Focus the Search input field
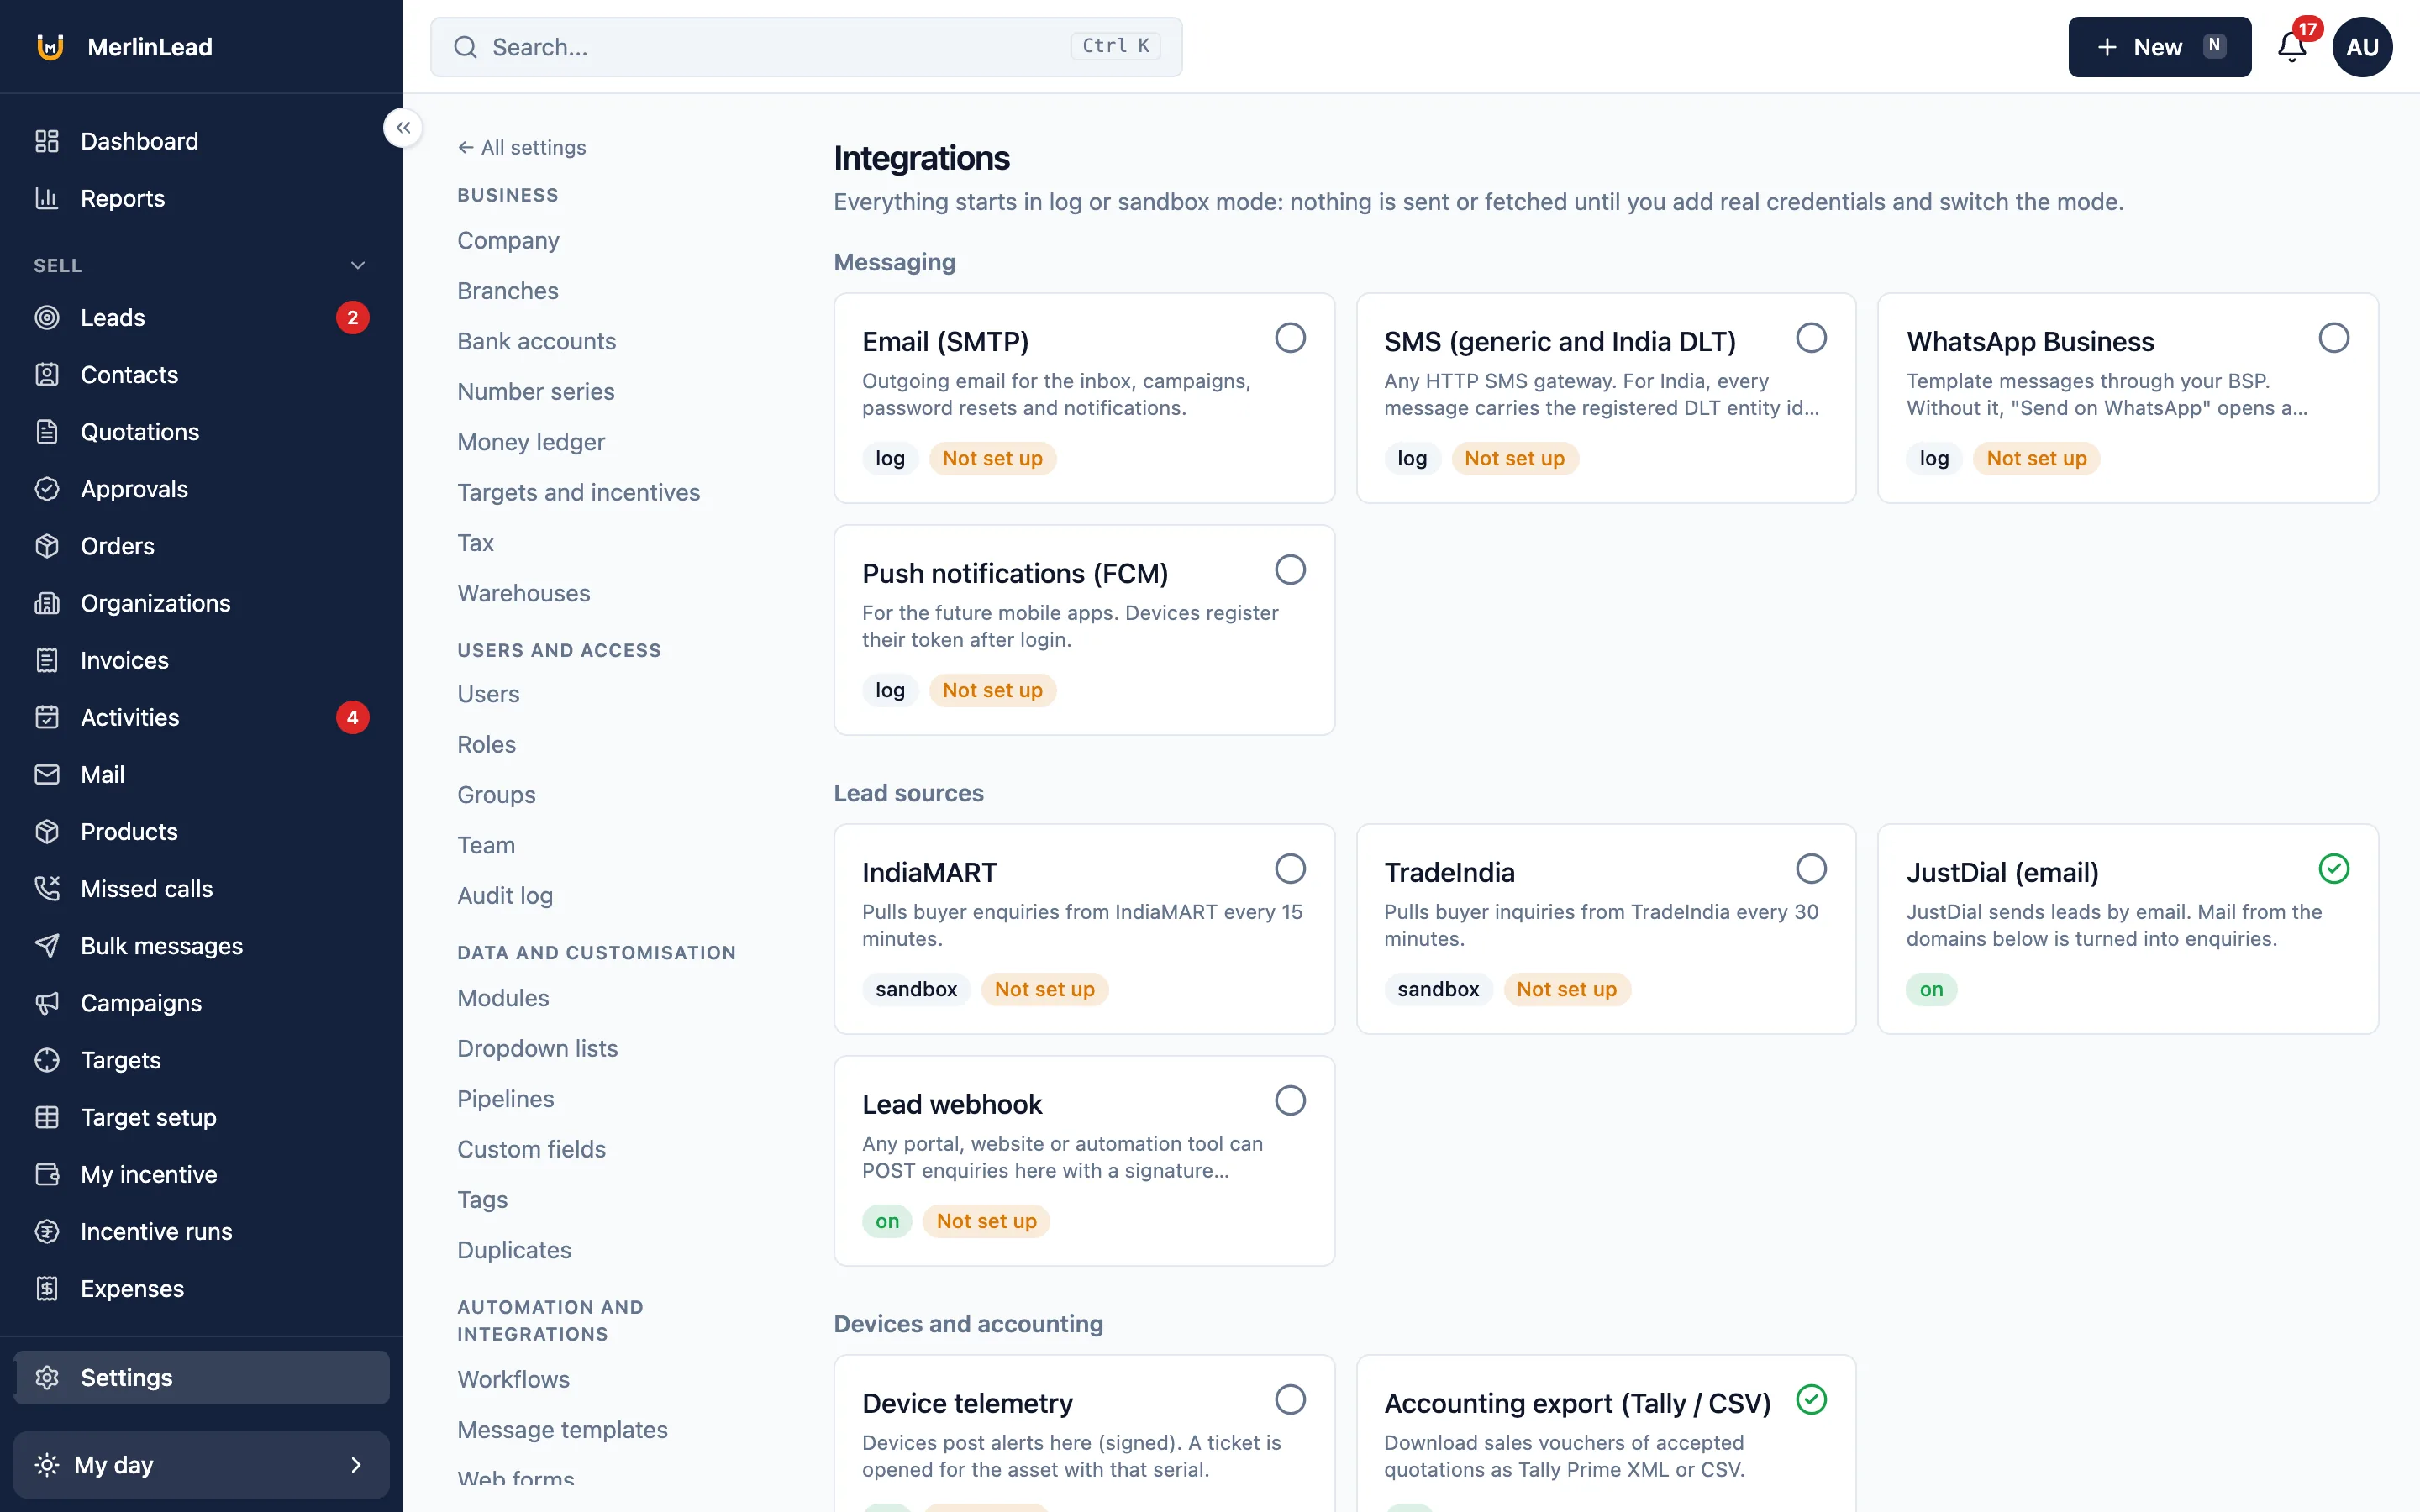The image size is (2420, 1512). point(806,47)
